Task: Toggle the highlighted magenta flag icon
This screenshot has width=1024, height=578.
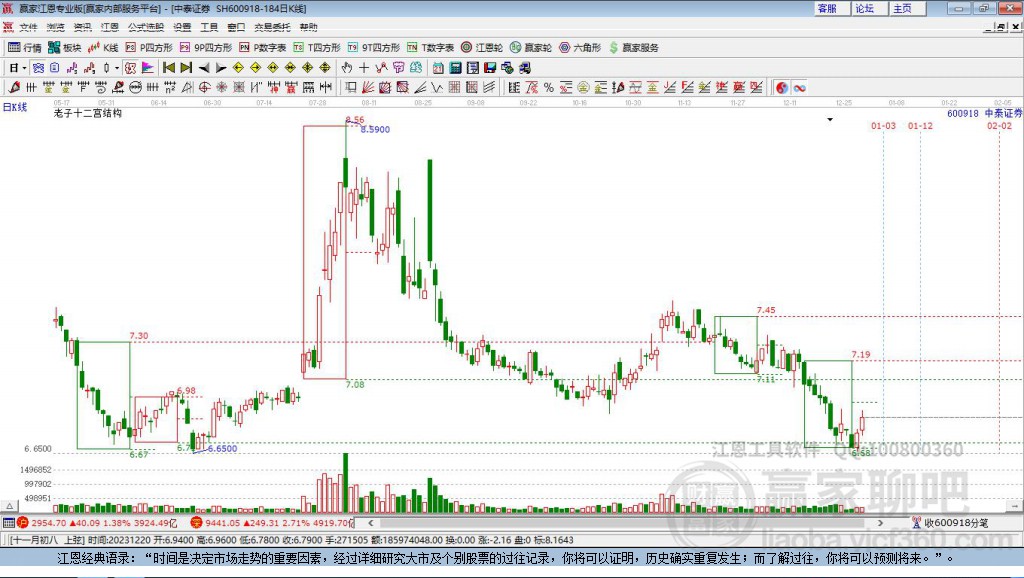Action: (148, 68)
